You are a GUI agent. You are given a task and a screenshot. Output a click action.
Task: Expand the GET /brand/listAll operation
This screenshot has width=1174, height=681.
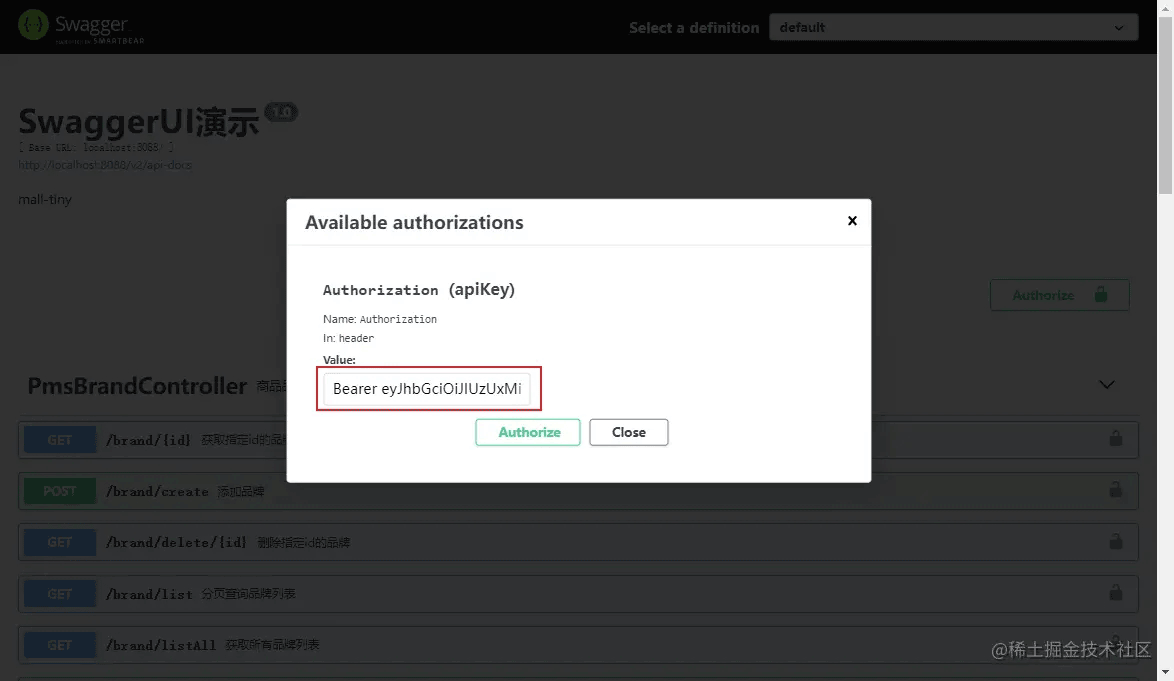pyautogui.click(x=578, y=644)
